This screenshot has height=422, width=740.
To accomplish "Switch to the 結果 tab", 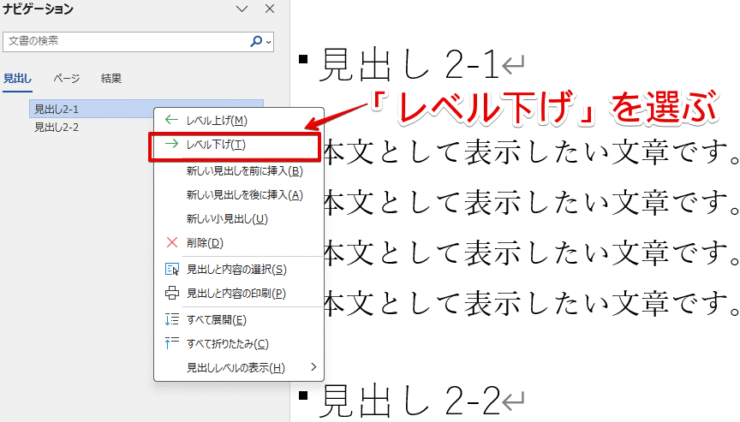I will pos(111,78).
